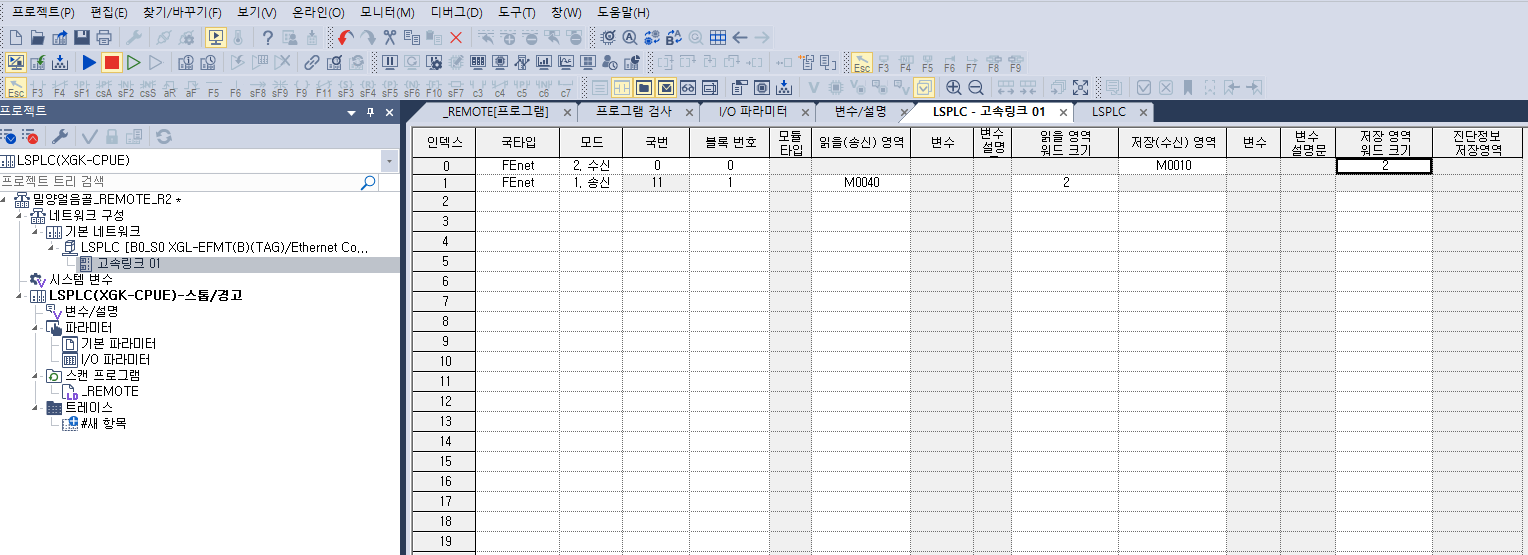
Task: Select the row header with index 5
Action: point(444,262)
